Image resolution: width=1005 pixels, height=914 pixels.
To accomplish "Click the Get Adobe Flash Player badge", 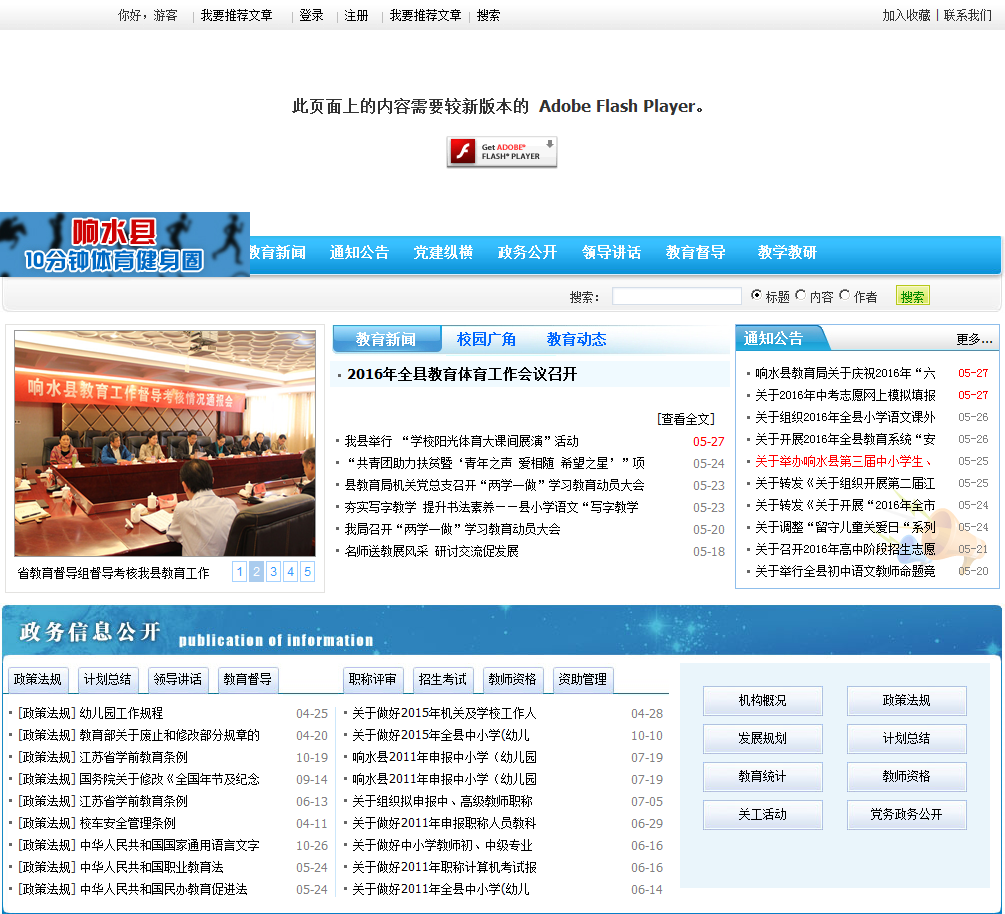I will (502, 152).
